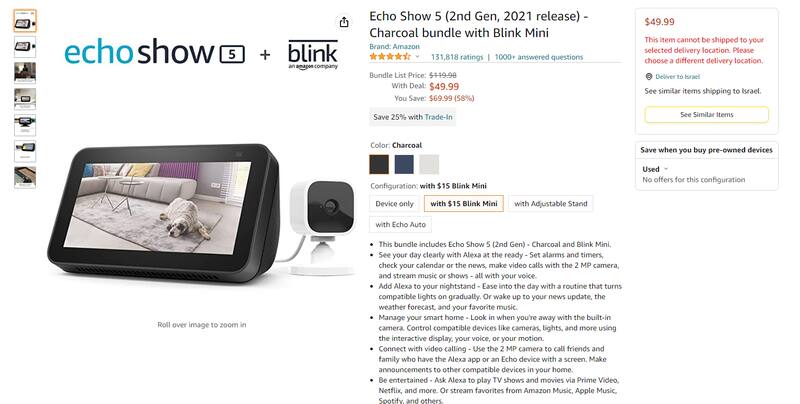The height and width of the screenshot is (404, 800).
Task: Expand the Used offers chevron
Action: [x=666, y=169]
